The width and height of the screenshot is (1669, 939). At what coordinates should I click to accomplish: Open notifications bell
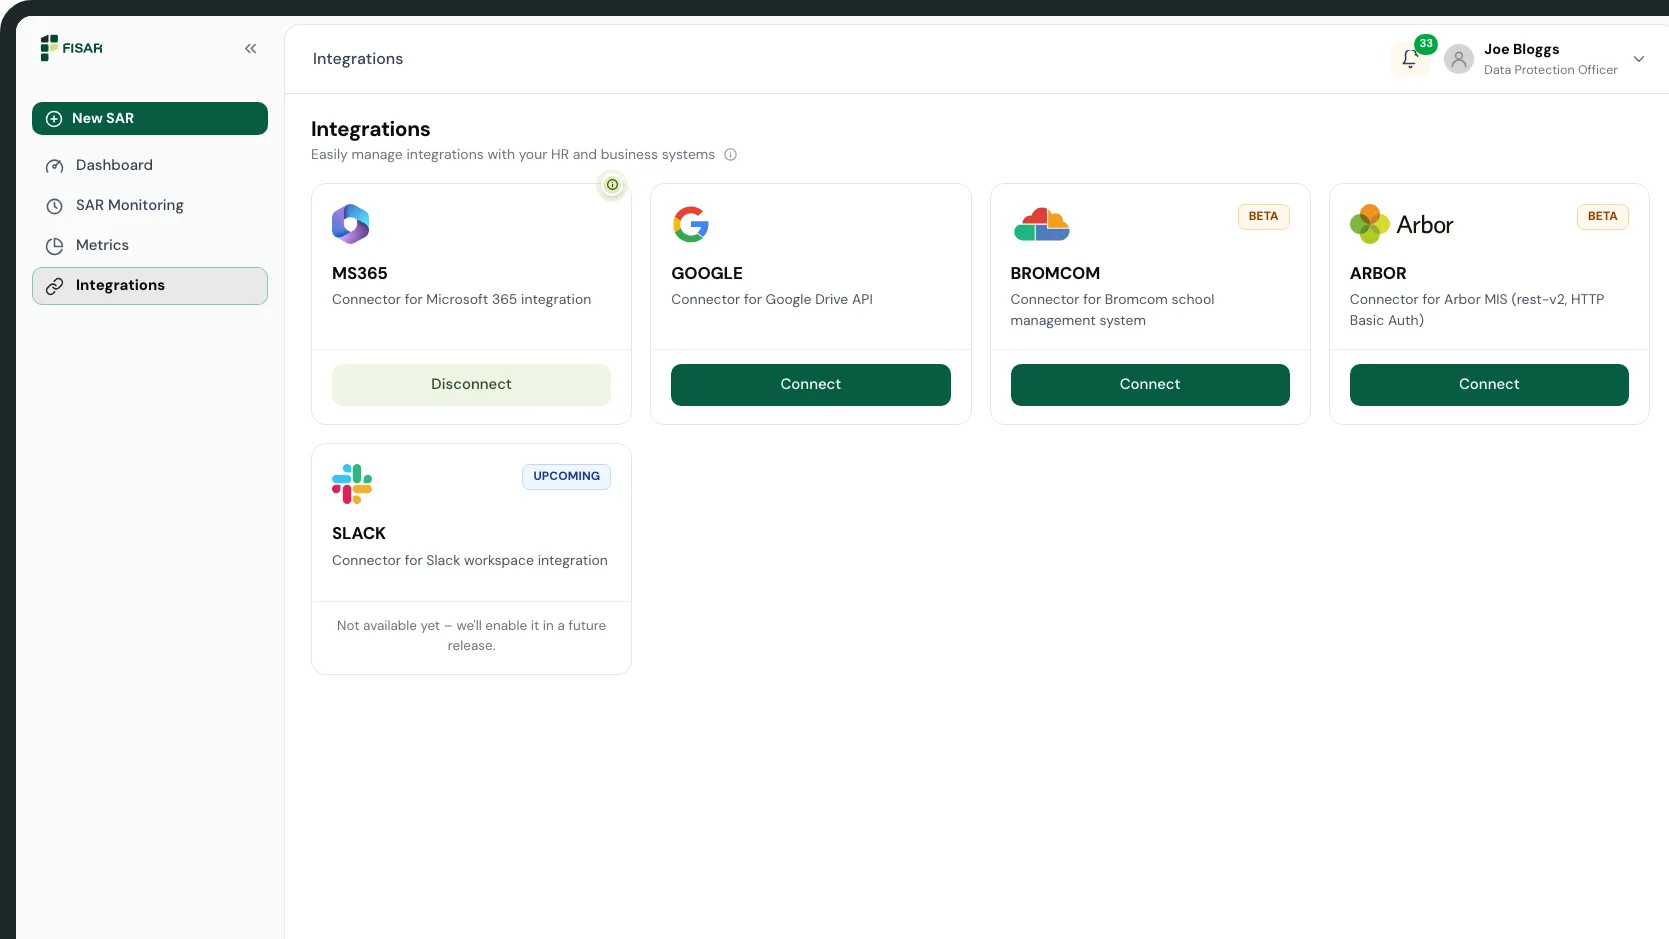pos(1409,59)
